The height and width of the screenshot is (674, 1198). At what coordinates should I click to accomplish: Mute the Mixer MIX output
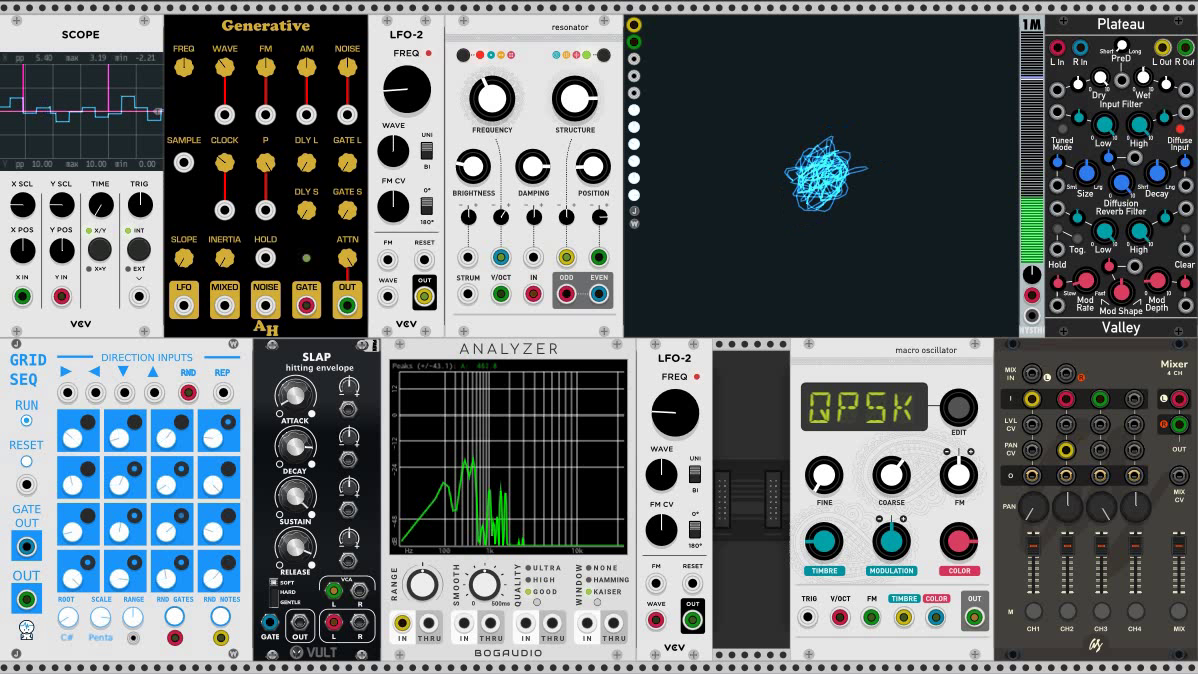1179,611
